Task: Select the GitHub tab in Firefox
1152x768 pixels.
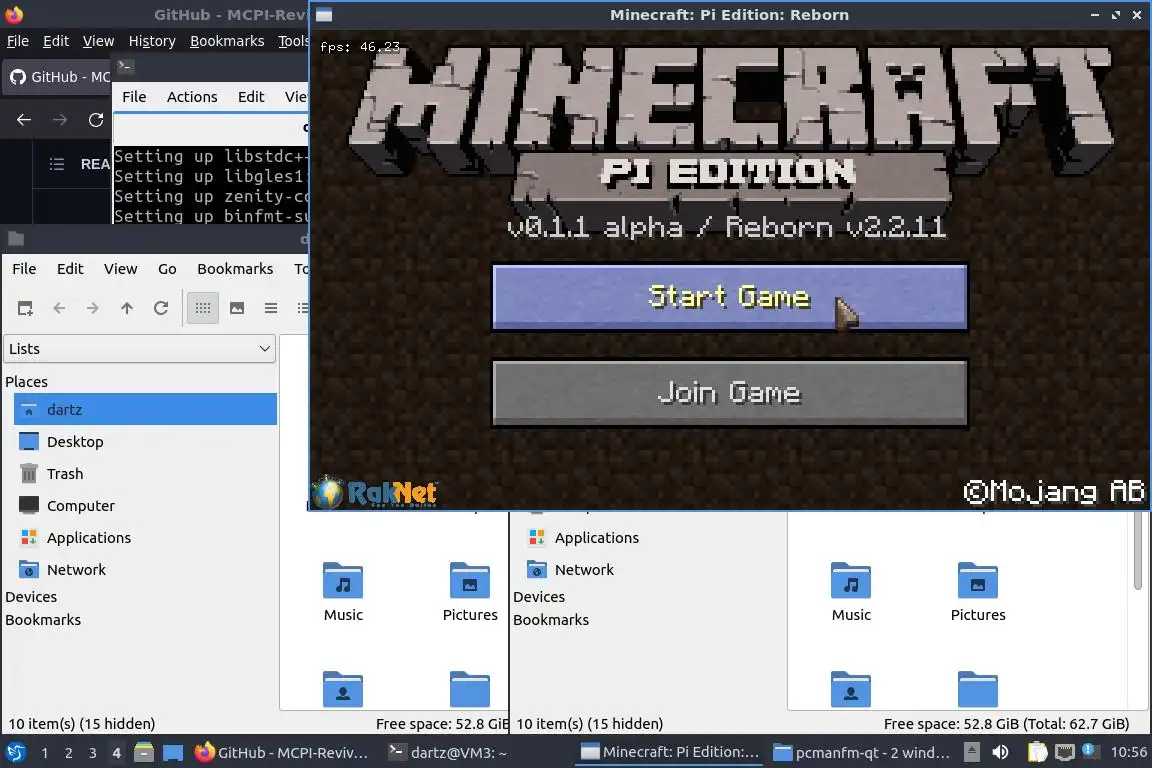Action: coord(57,76)
